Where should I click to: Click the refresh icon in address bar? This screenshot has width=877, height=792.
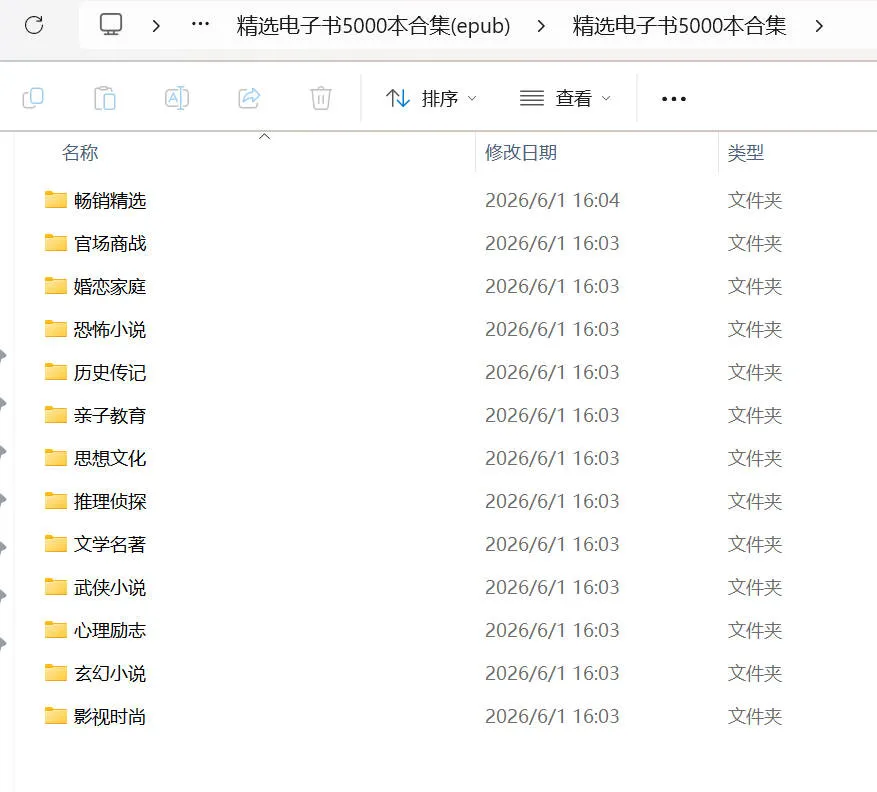pyautogui.click(x=34, y=25)
